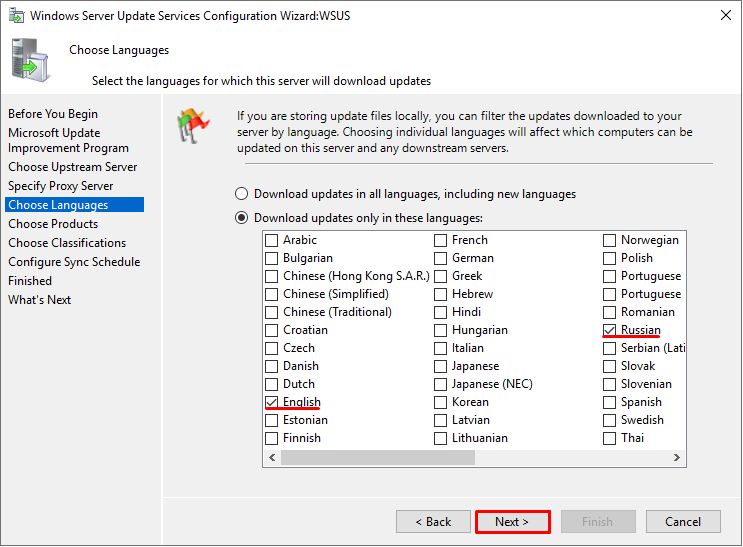Image resolution: width=743 pixels, height=547 pixels.
Task: Click the colorful flags languages icon
Action: tap(192, 126)
